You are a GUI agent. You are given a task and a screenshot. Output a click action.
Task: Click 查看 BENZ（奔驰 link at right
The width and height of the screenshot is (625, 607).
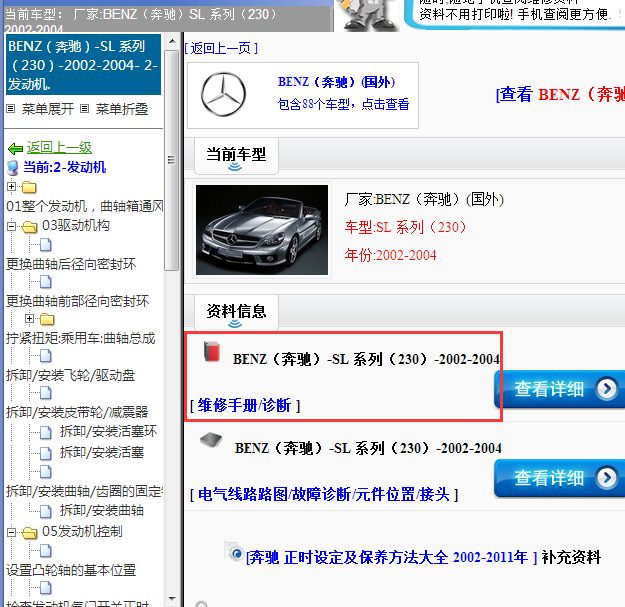[x=560, y=95]
